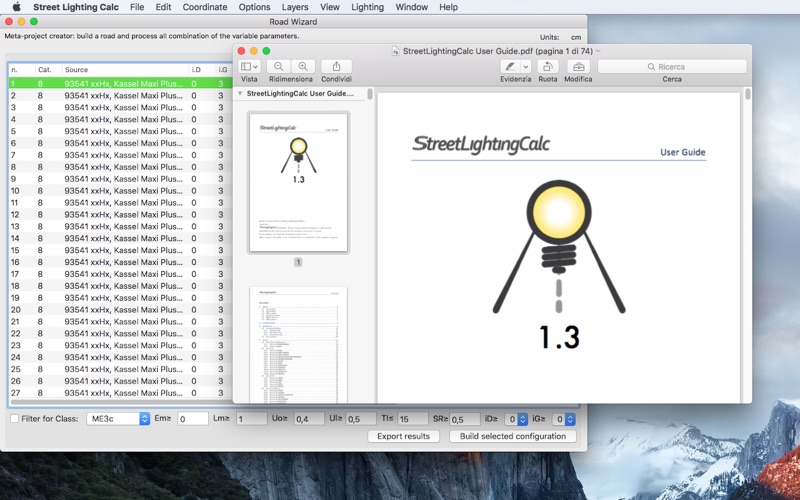The image size is (800, 500).
Task: Click the Ruota rotate icon
Action: [x=547, y=66]
